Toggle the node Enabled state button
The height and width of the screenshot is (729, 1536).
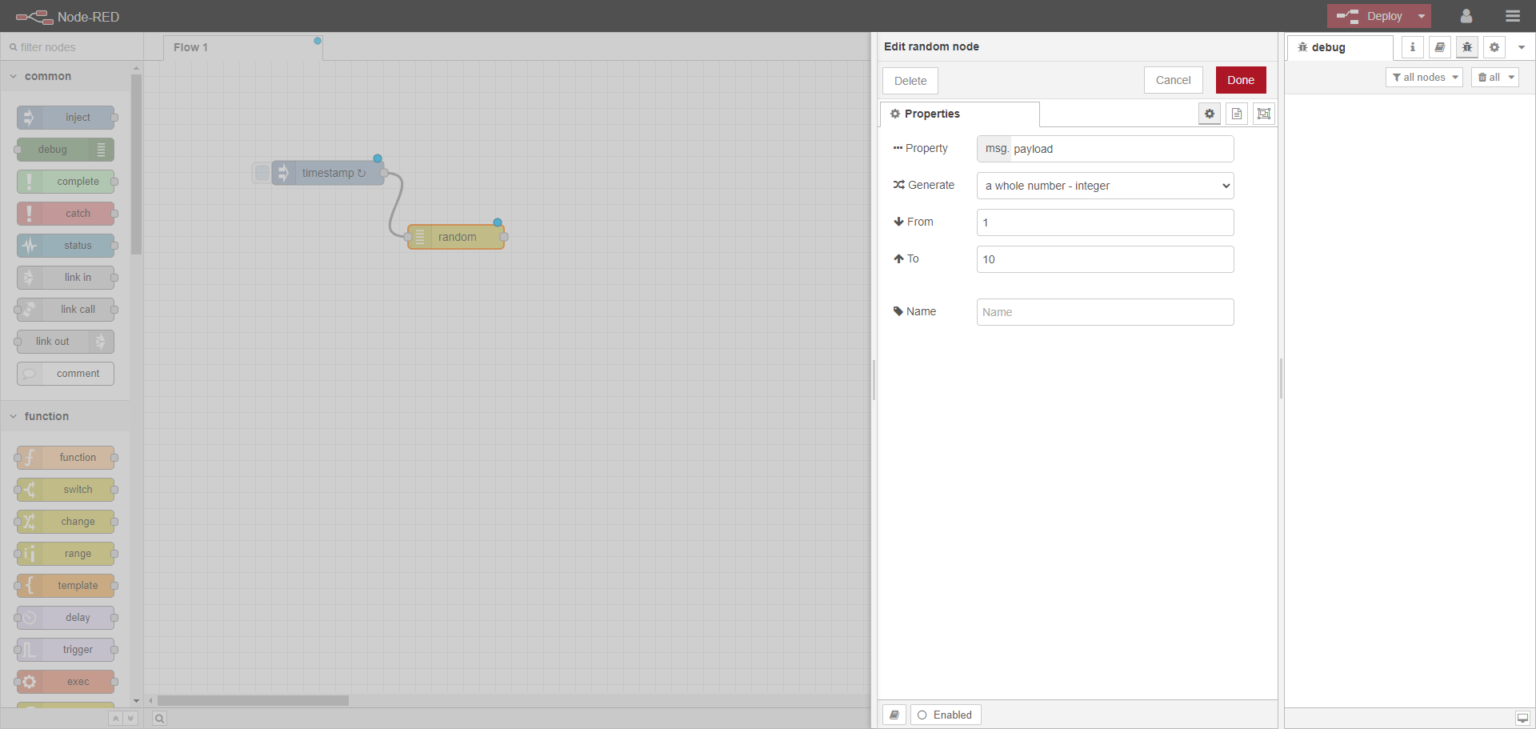pyautogui.click(x=945, y=715)
